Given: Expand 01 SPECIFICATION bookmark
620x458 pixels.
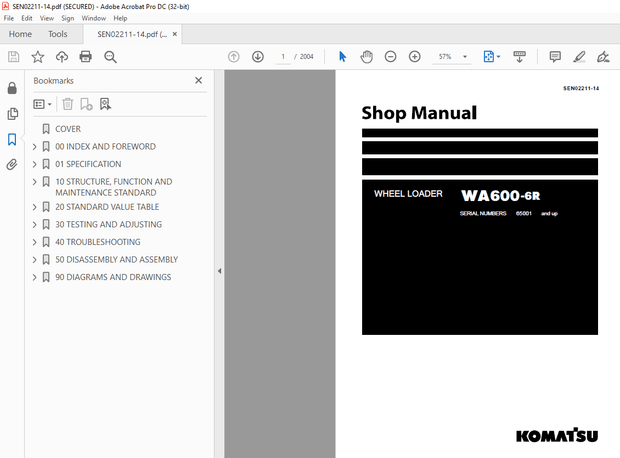Looking at the screenshot, I should (34, 164).
